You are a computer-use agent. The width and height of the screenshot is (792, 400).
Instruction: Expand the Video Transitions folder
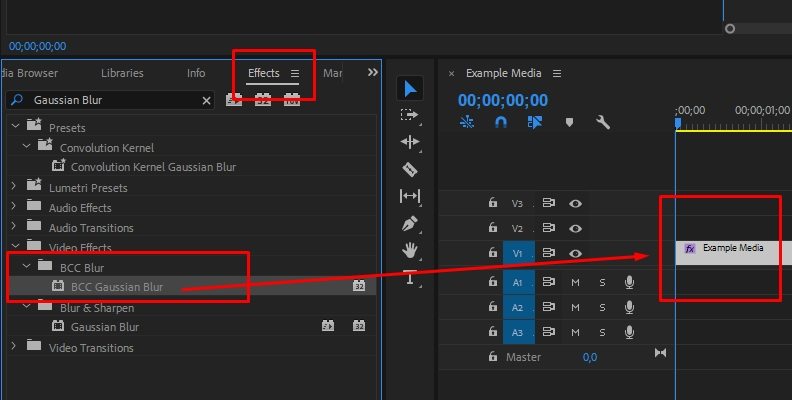(15, 346)
